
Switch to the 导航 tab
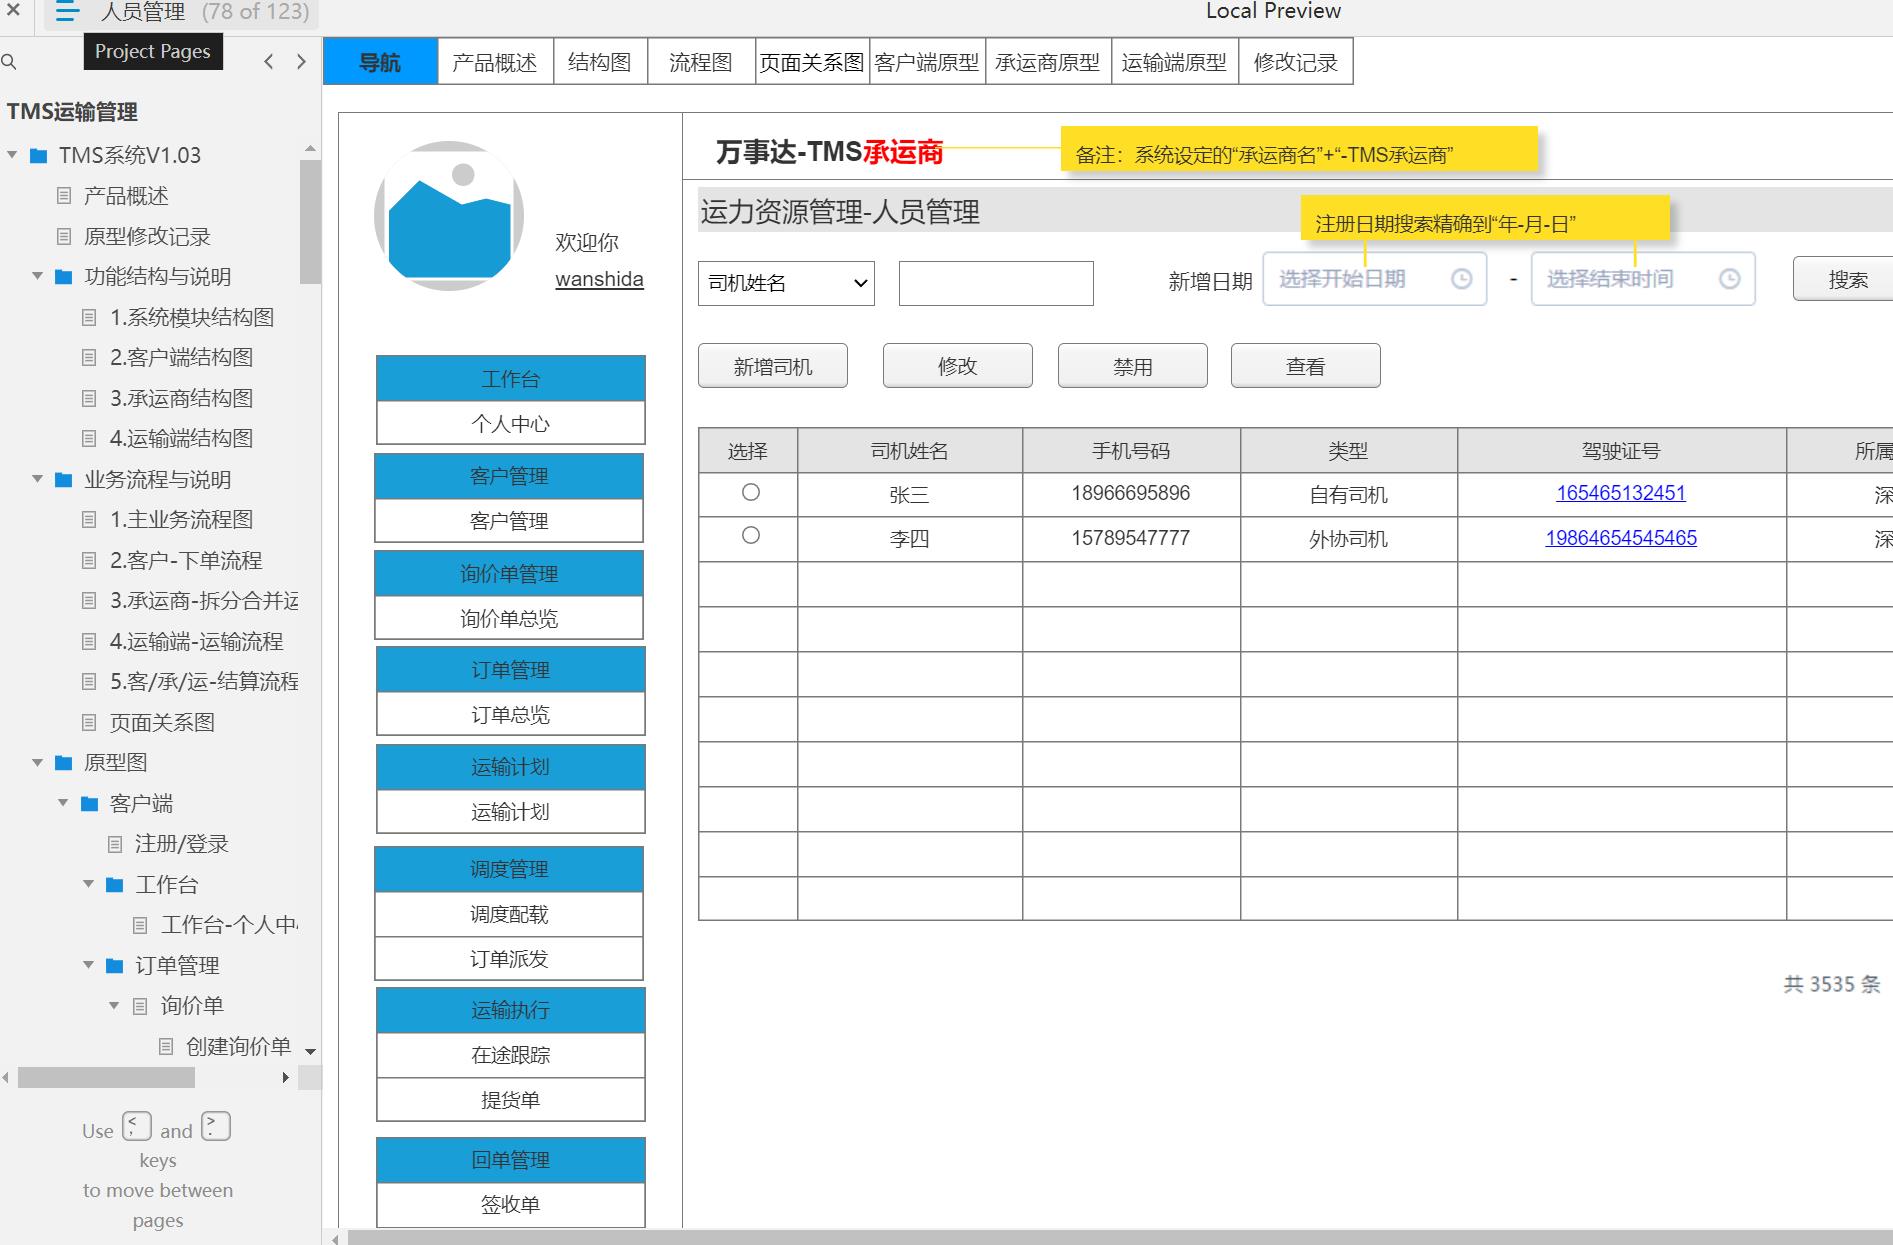pos(380,62)
